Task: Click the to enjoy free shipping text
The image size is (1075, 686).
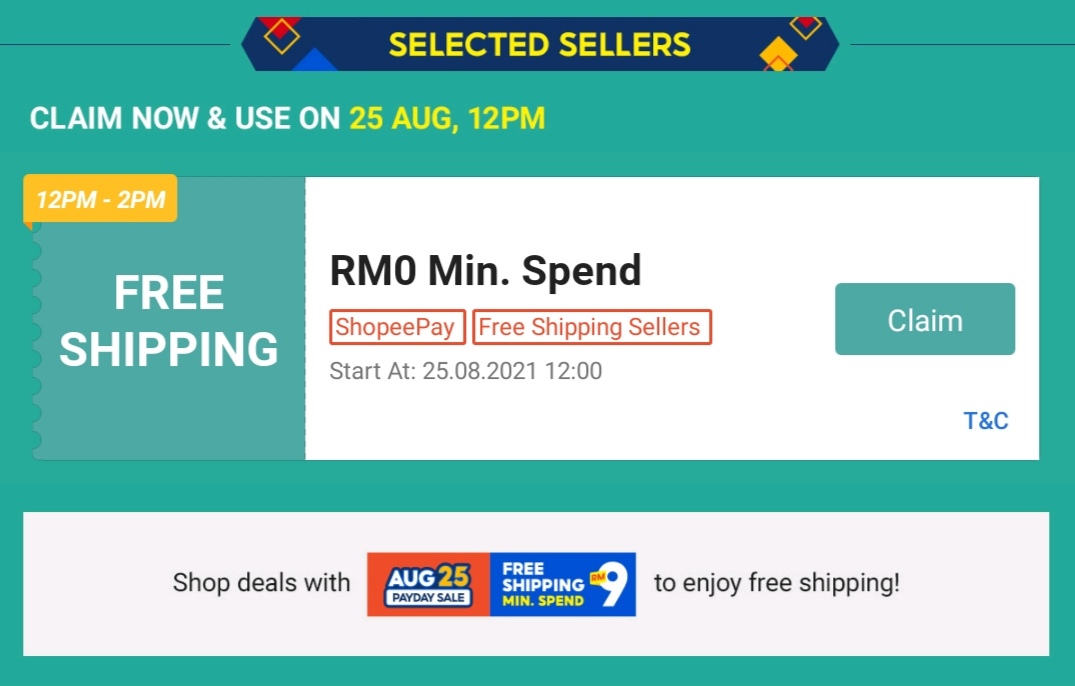Action: 777,583
